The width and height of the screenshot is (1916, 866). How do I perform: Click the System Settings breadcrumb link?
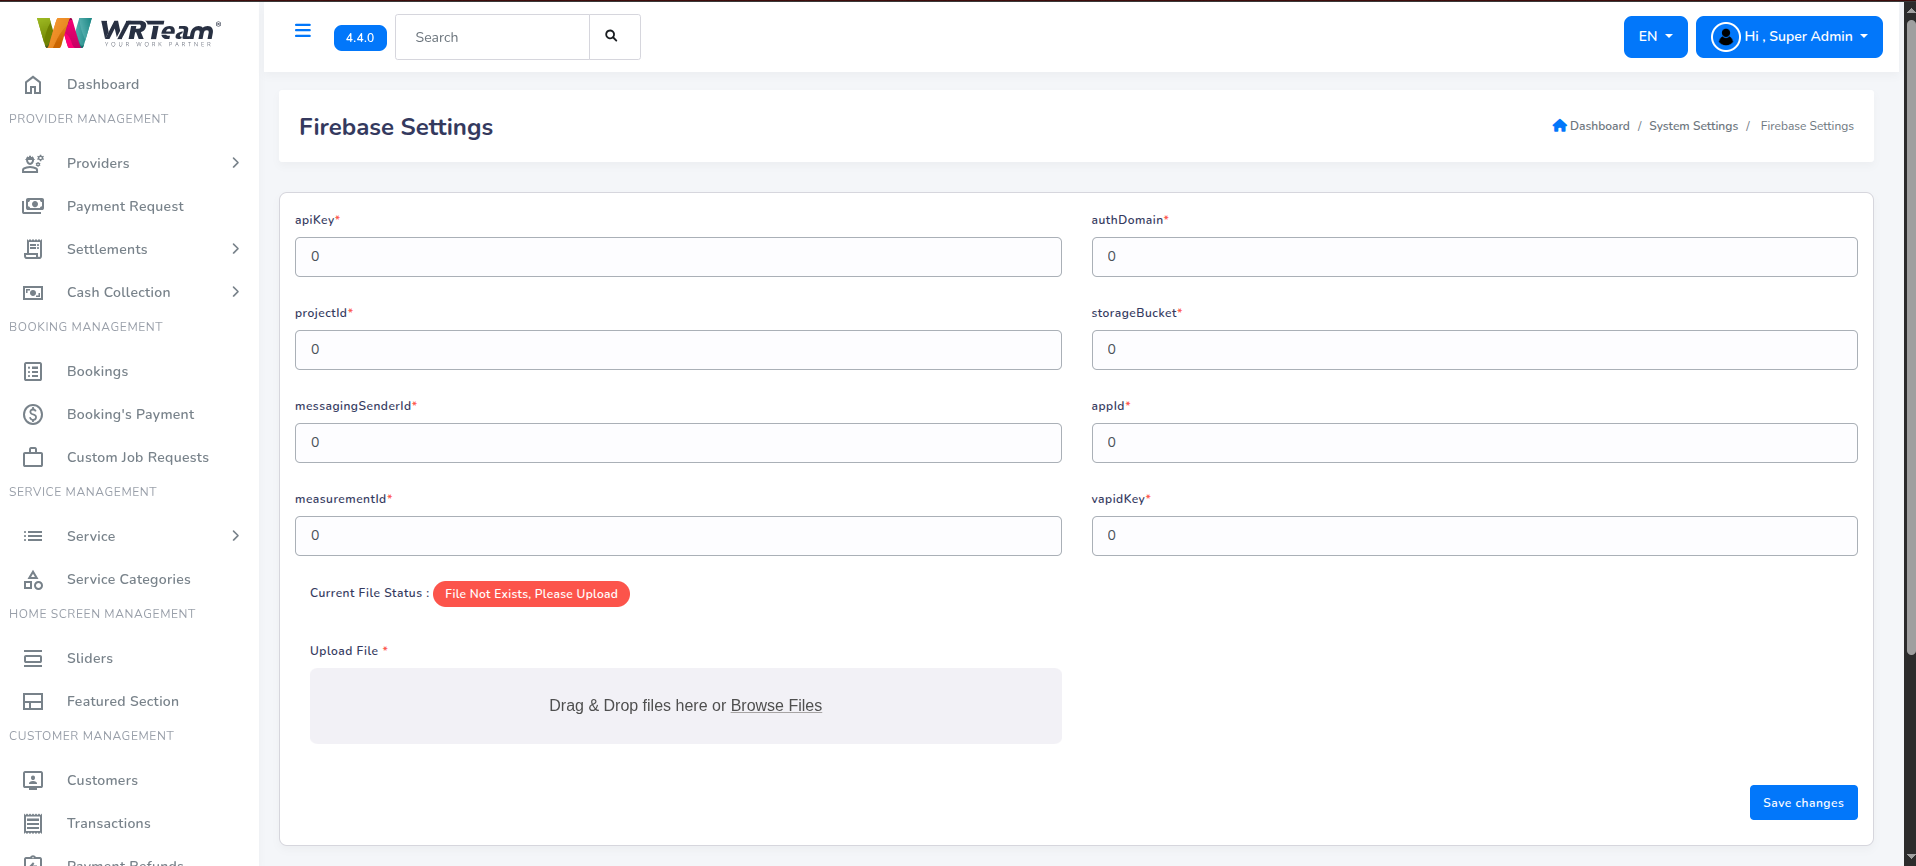pyautogui.click(x=1692, y=126)
